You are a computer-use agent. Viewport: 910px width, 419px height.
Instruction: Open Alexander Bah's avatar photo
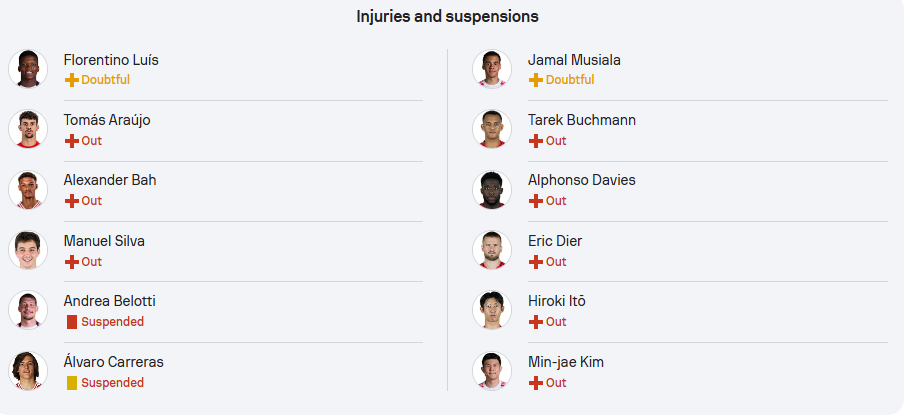click(28, 190)
